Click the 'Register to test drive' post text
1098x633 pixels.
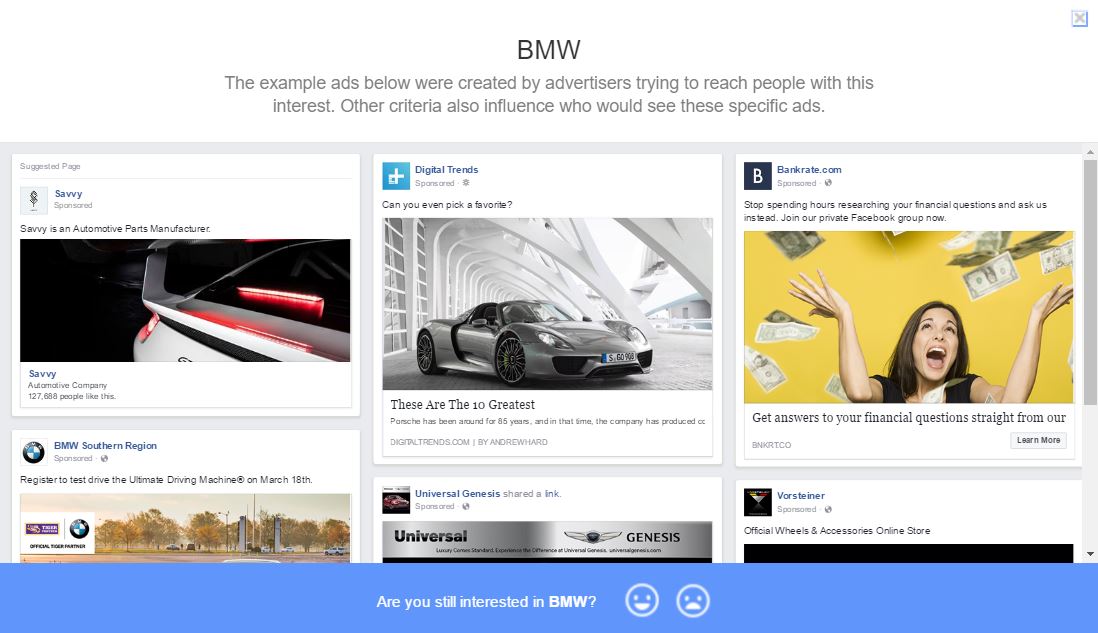pos(166,480)
